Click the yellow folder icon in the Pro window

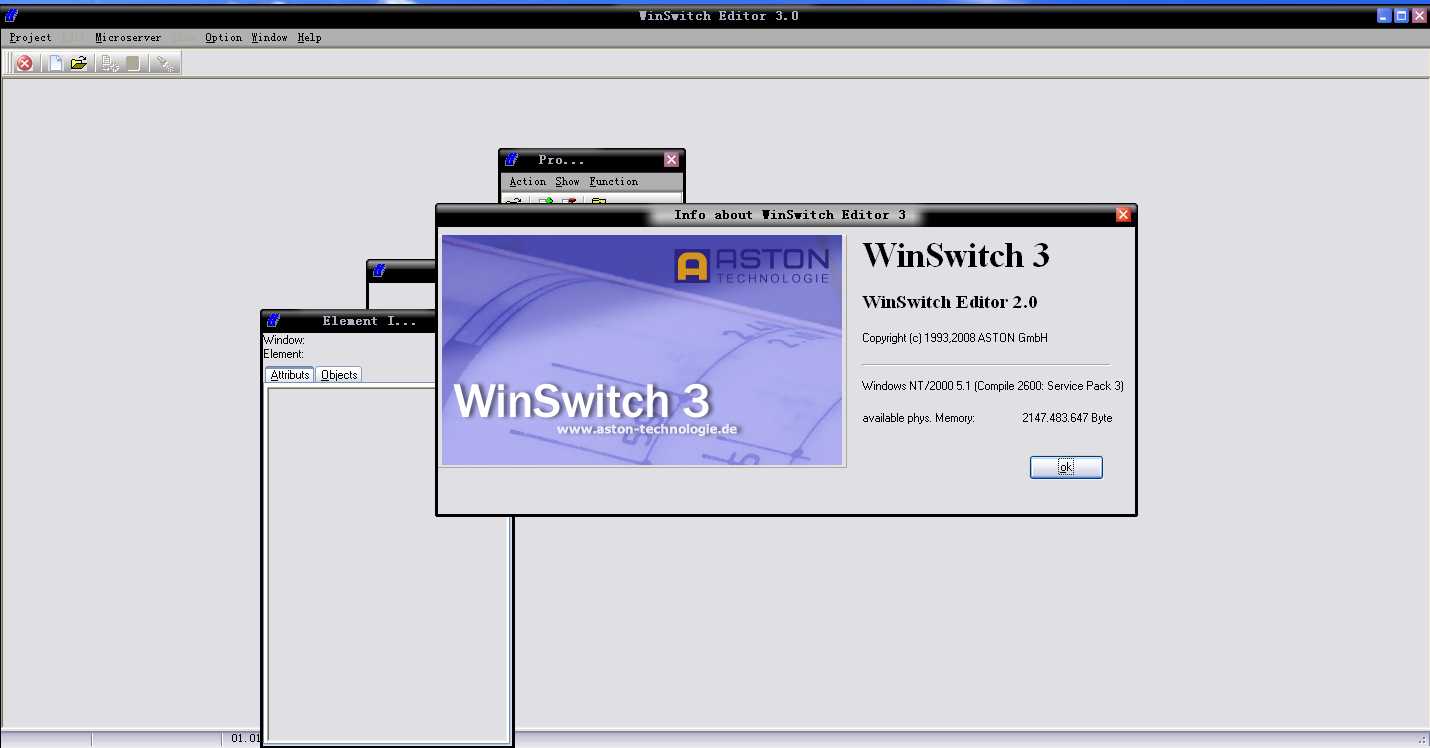pos(600,201)
